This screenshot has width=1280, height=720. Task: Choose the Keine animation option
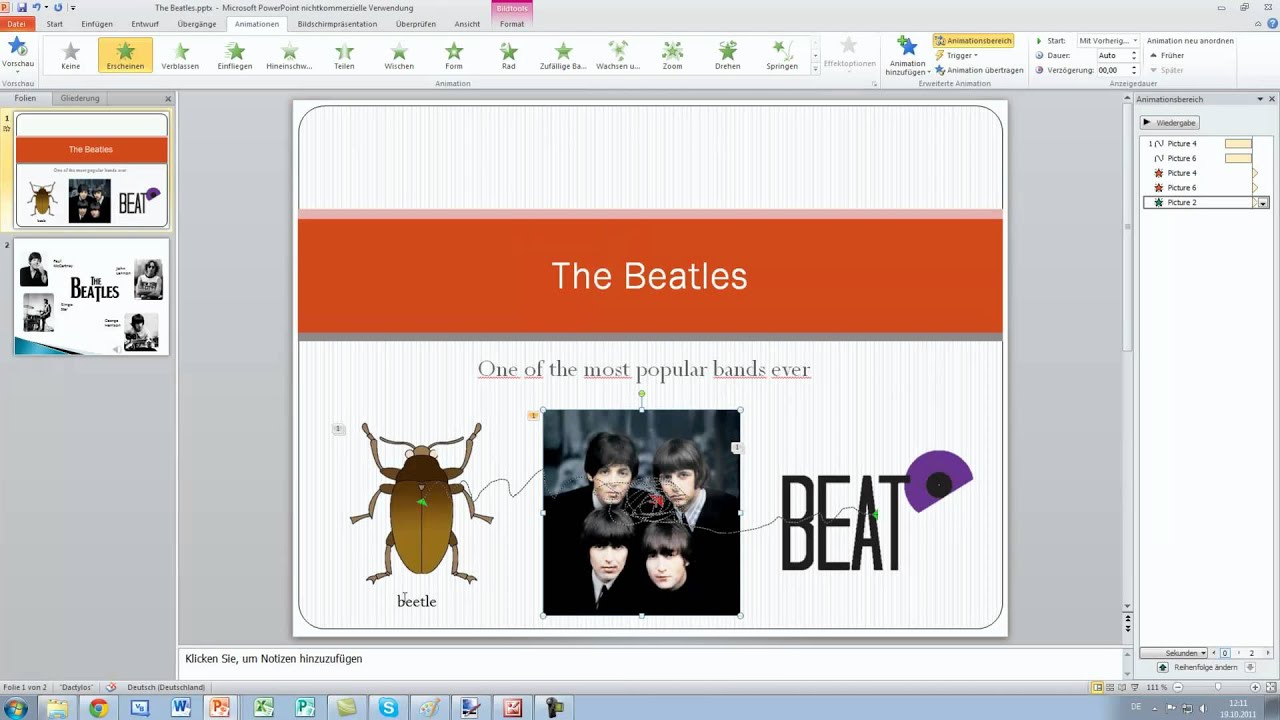pyautogui.click(x=71, y=56)
